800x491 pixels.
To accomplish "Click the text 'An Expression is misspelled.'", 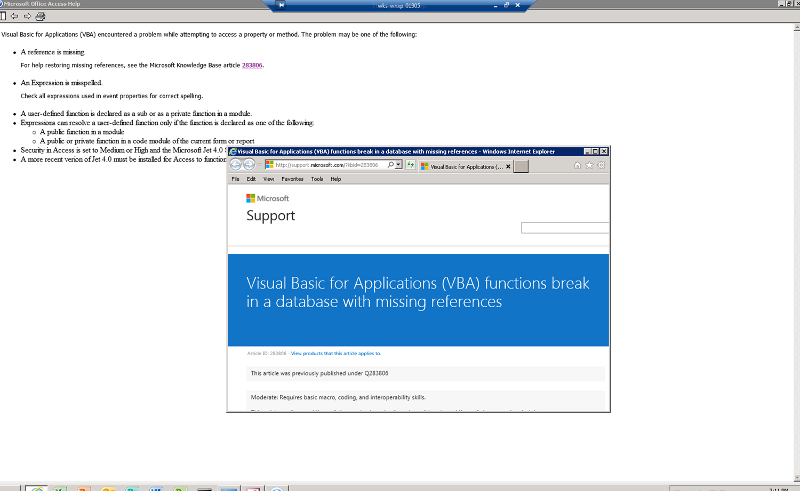I will point(61,83).
